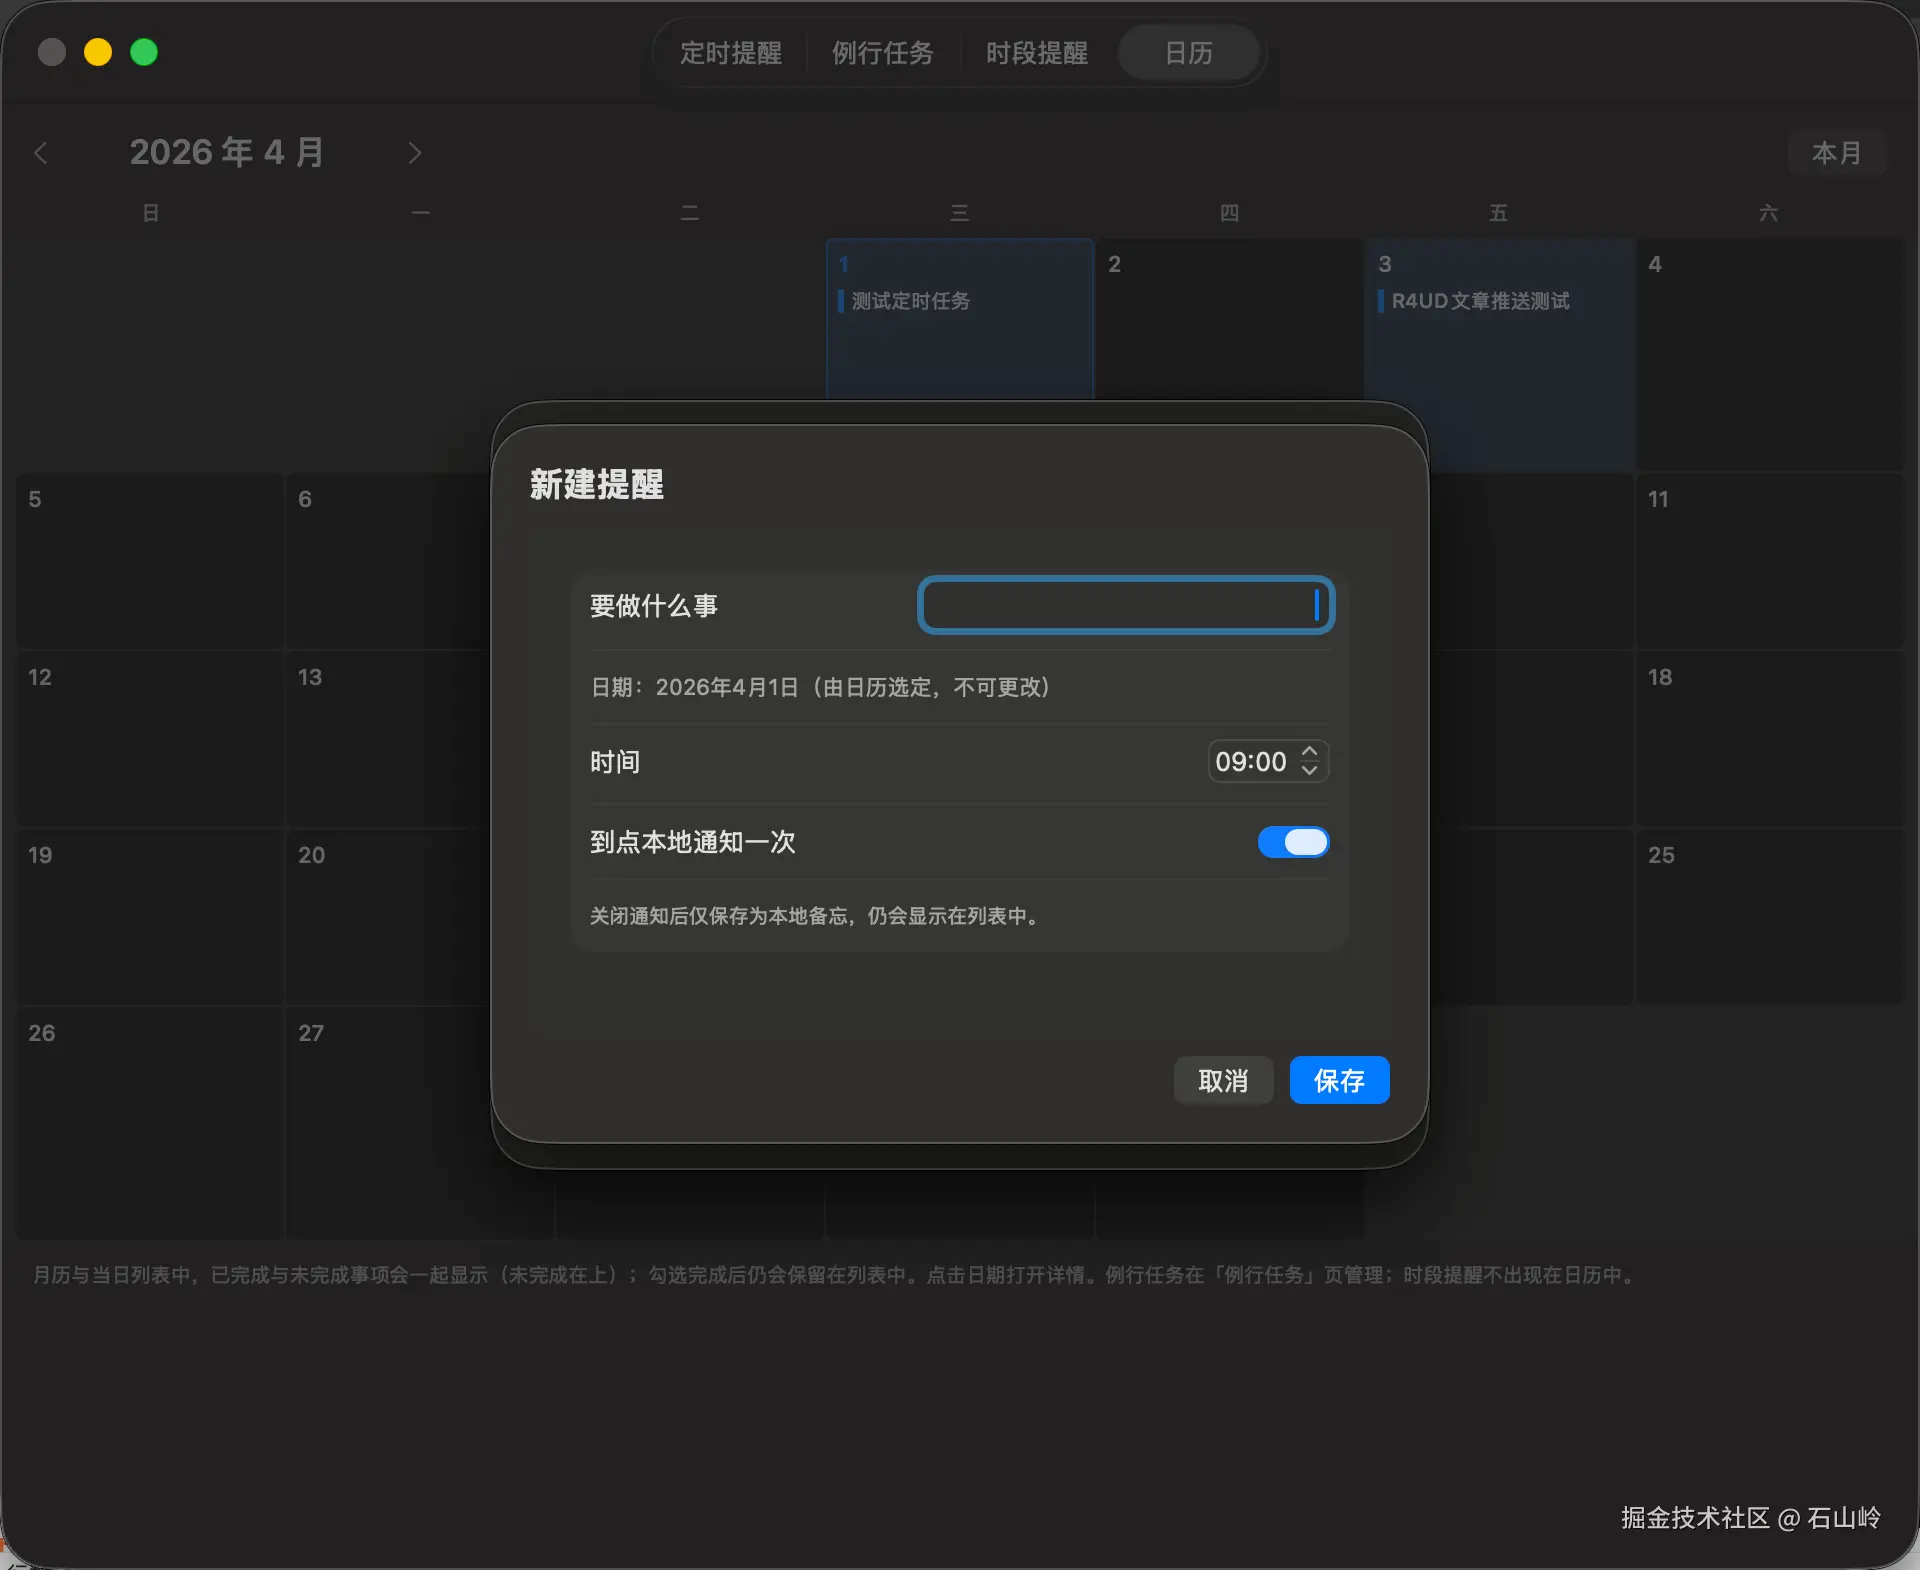The width and height of the screenshot is (1920, 1570).
Task: Select April 18 calendar cell
Action: pyautogui.click(x=1768, y=738)
